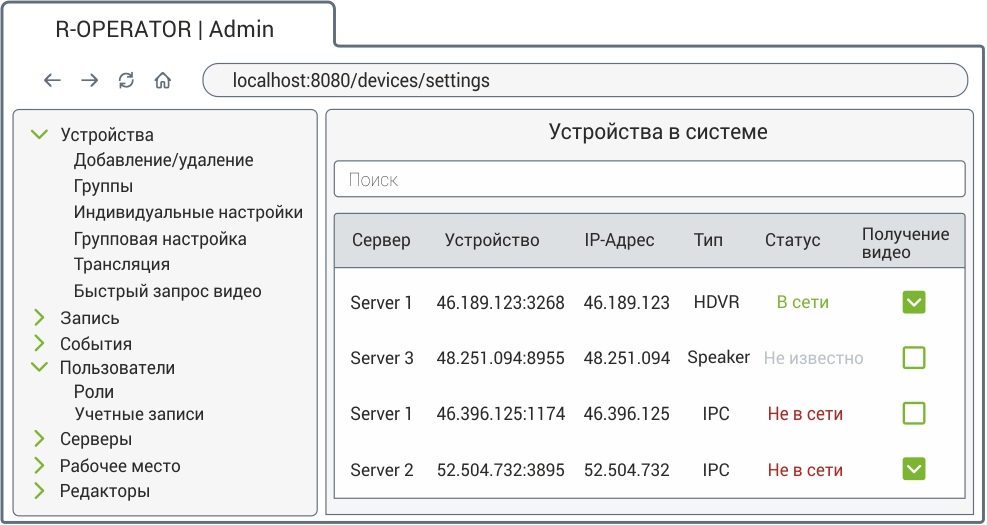Viewport: 987px width, 525px height.
Task: Check video box for 46.396.125:1174
Action: click(x=913, y=414)
